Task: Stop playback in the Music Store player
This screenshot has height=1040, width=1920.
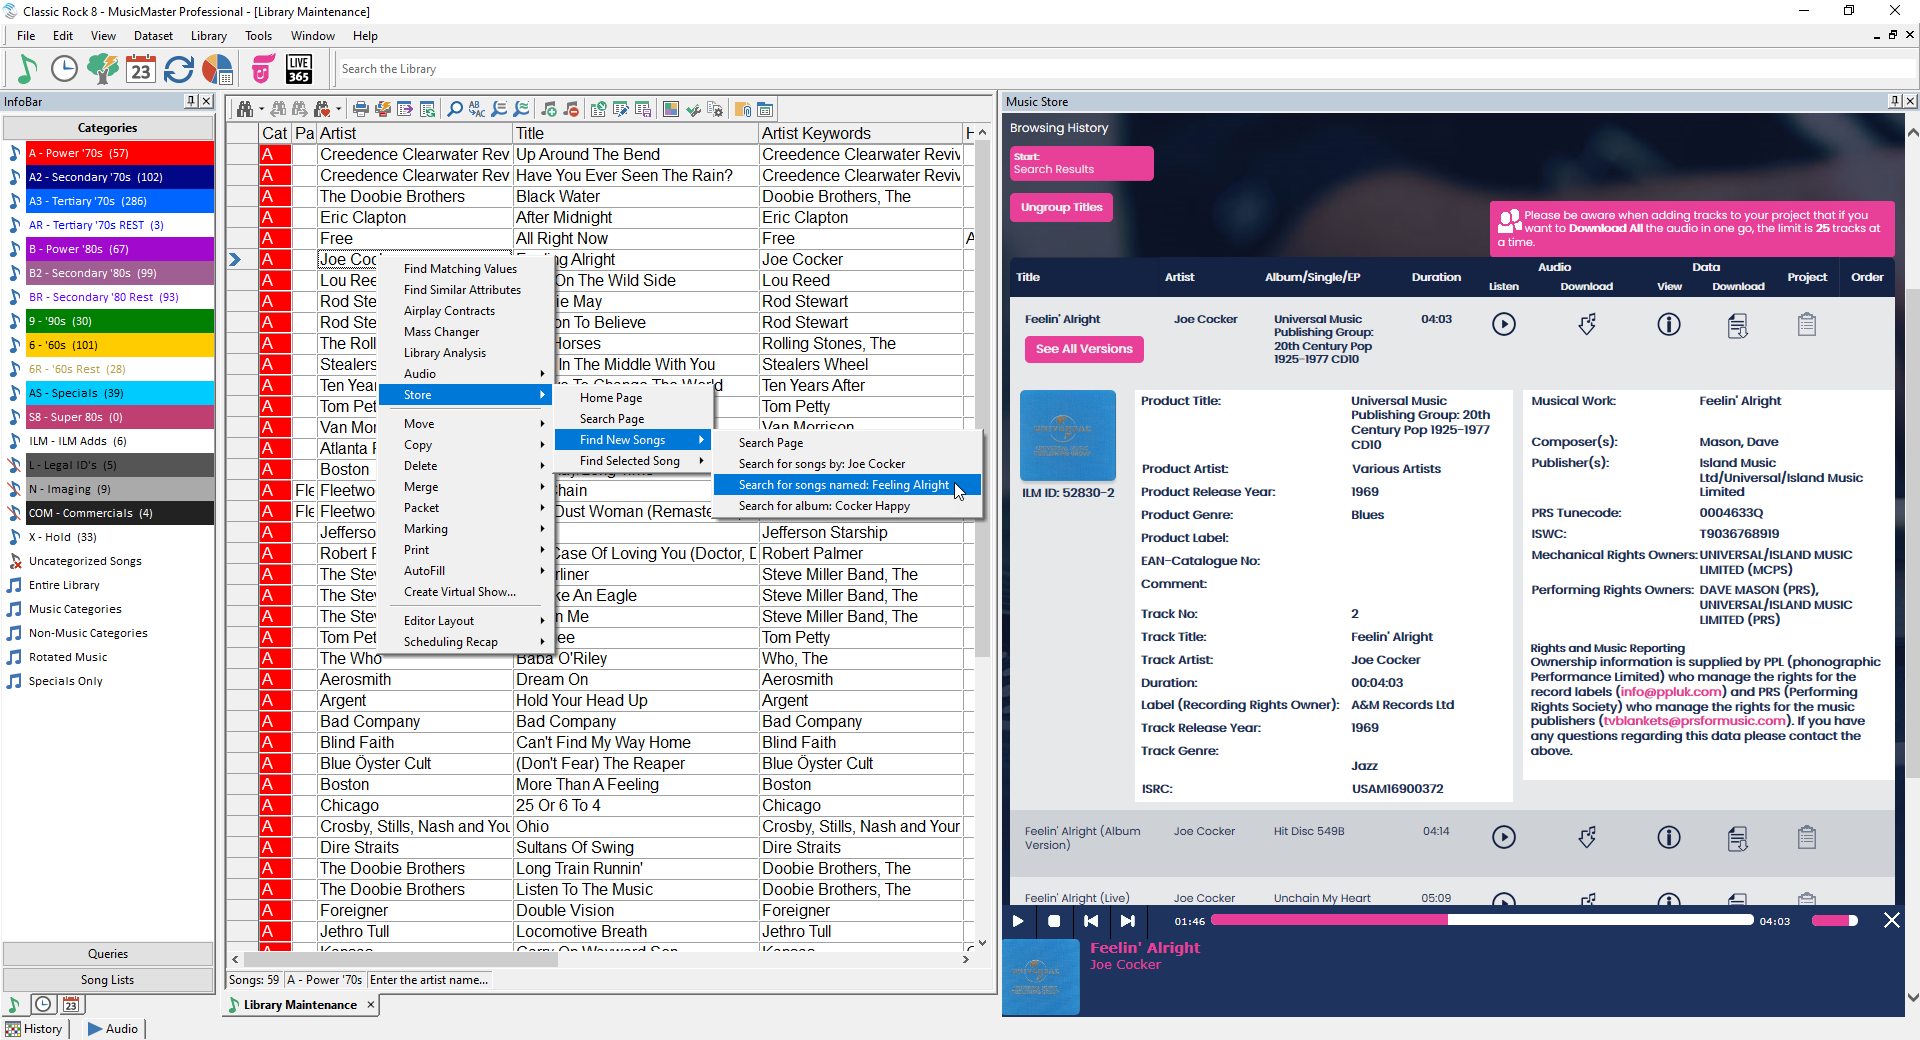Action: pyautogui.click(x=1054, y=921)
